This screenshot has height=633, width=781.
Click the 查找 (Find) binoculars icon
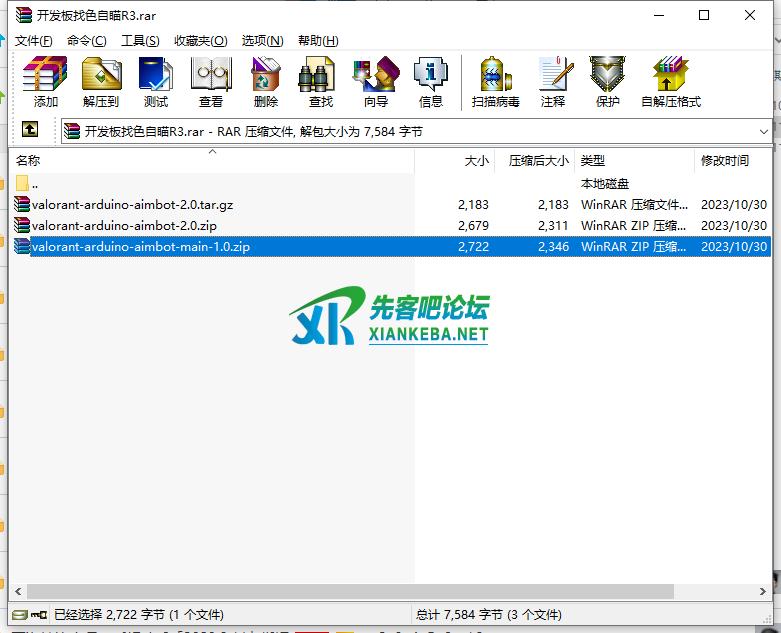(x=317, y=75)
